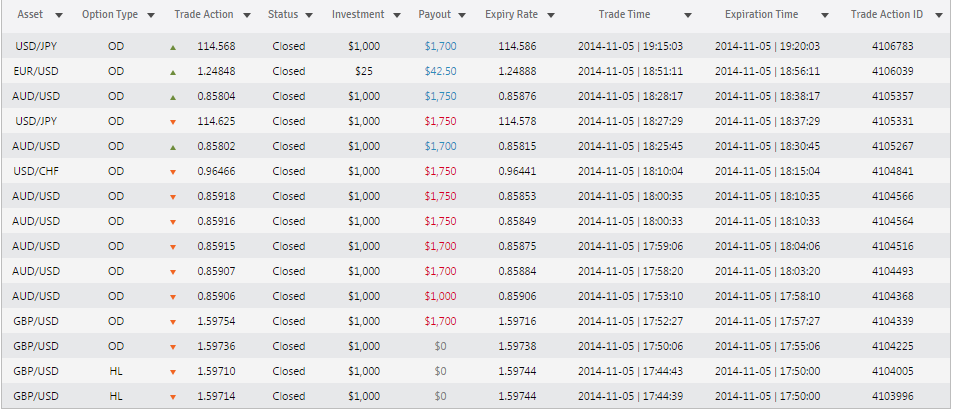Select the Trade Action ID 4104841 cell
Image resolution: width=973 pixels, height=417 pixels.
click(892, 171)
